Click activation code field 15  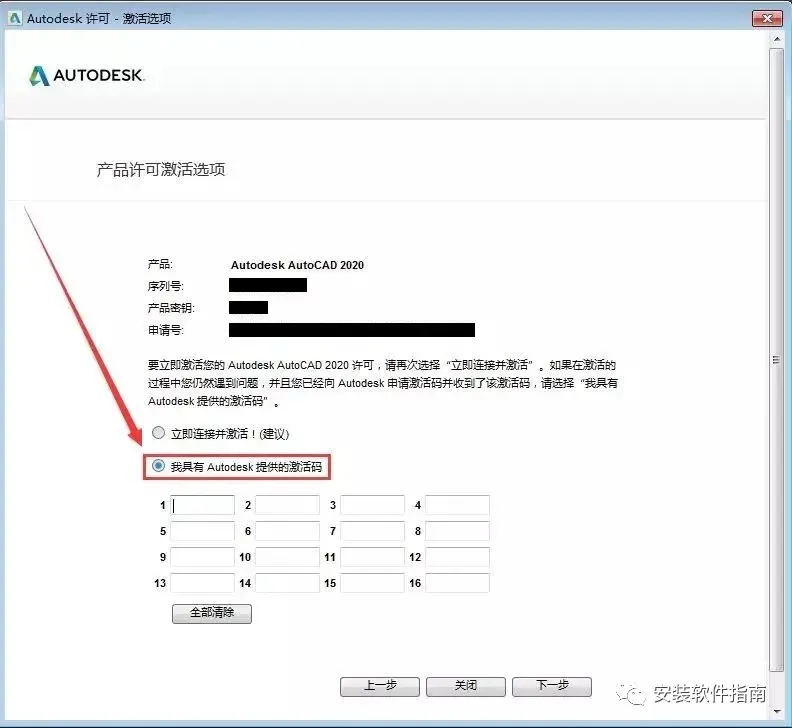pyautogui.click(x=373, y=583)
